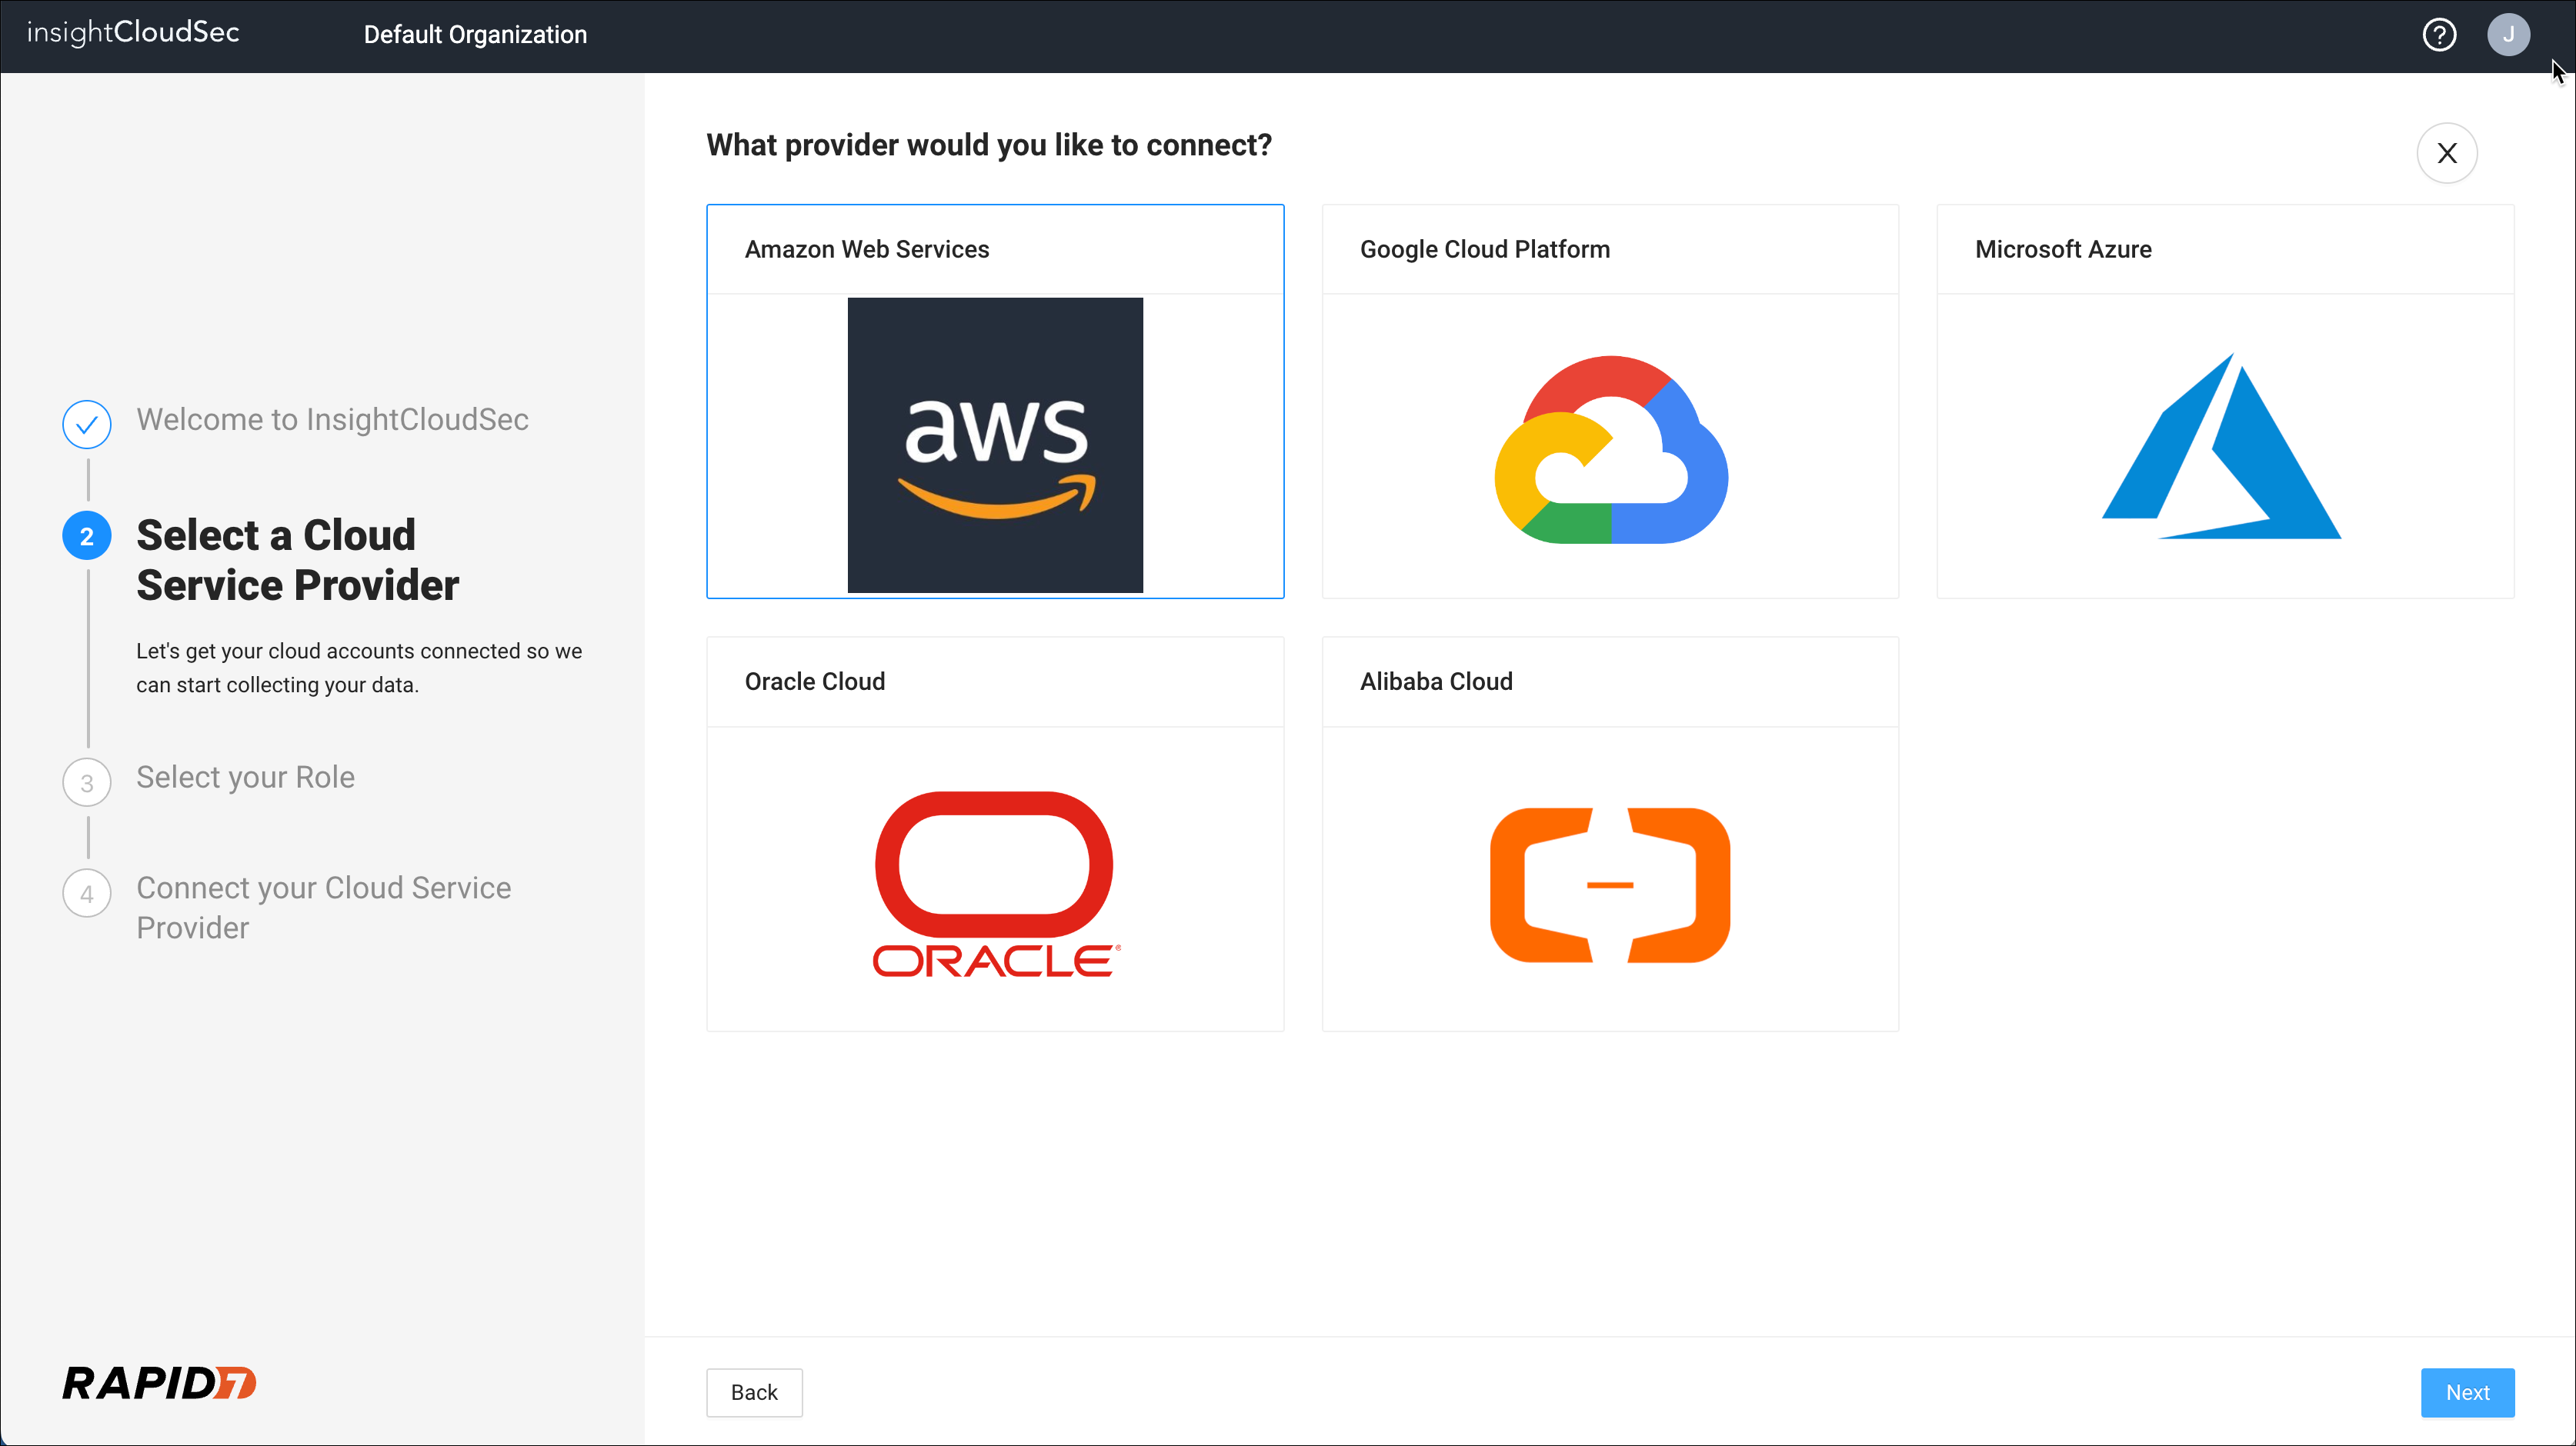Select the Oracle logo image
This screenshot has height=1446, width=2576.
[995, 884]
